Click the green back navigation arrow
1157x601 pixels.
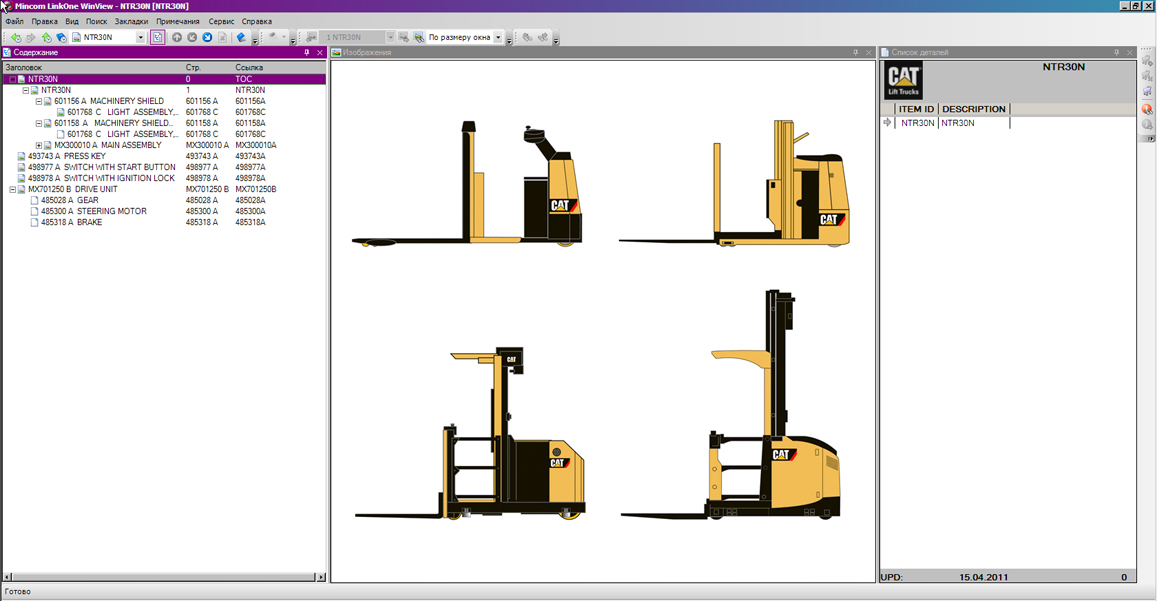15,38
